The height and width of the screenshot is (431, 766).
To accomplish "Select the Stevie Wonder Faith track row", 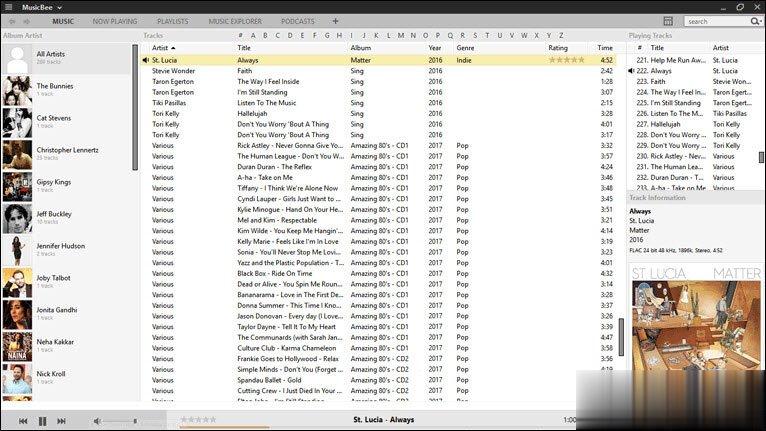I will [378, 71].
